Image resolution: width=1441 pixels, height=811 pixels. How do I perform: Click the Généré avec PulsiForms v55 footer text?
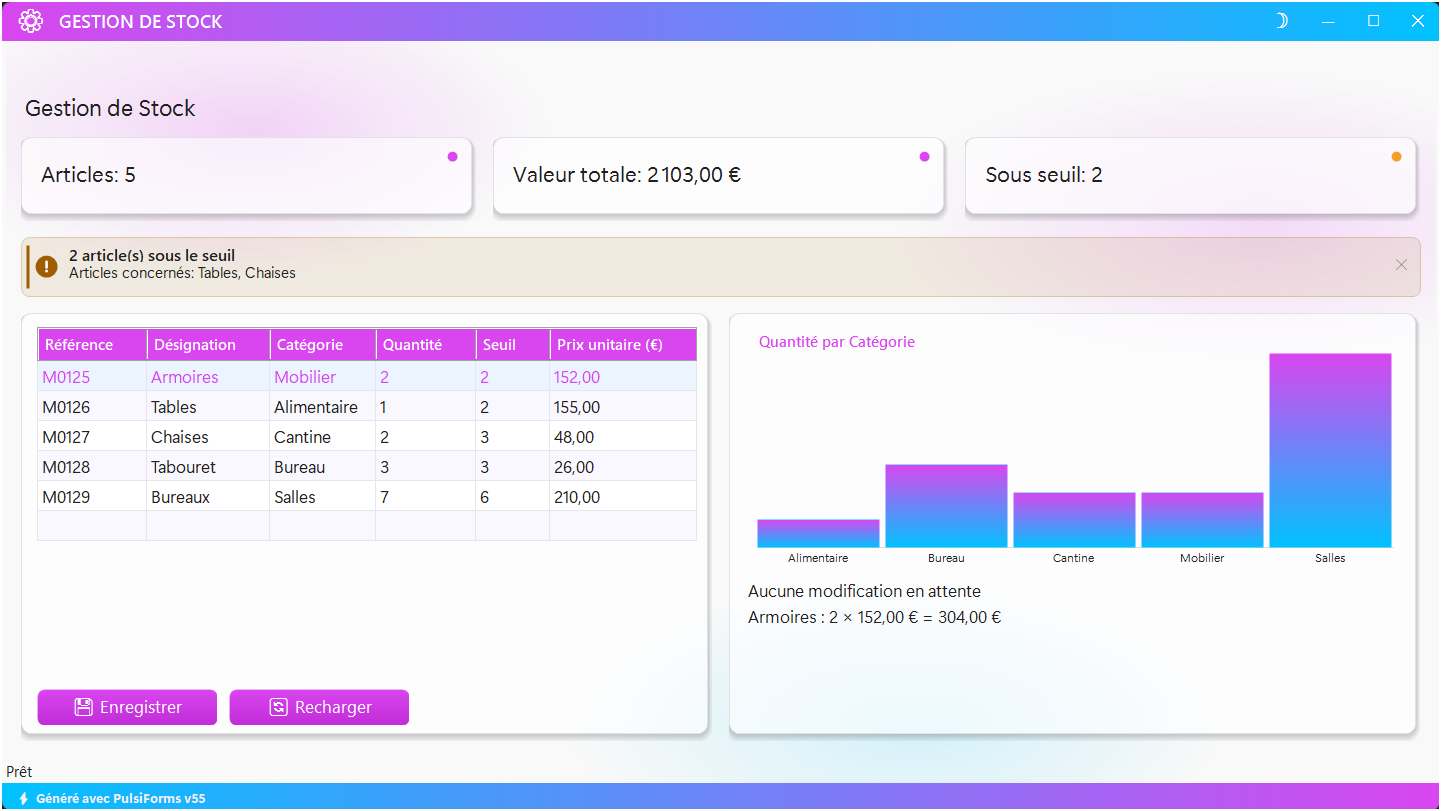(121, 799)
